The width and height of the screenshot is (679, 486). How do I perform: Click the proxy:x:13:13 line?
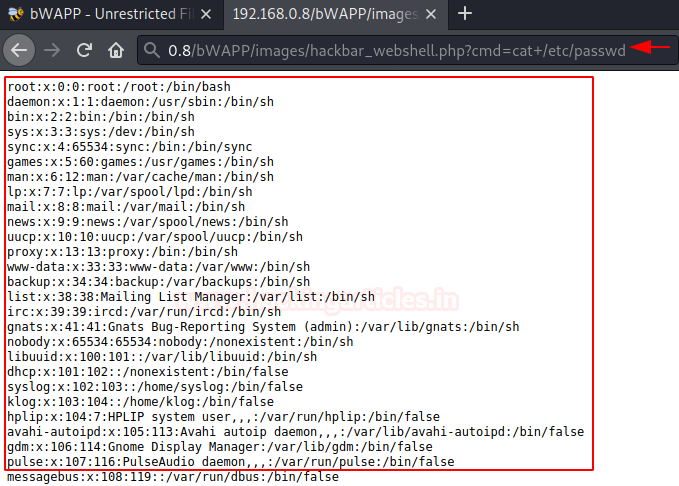coord(123,252)
